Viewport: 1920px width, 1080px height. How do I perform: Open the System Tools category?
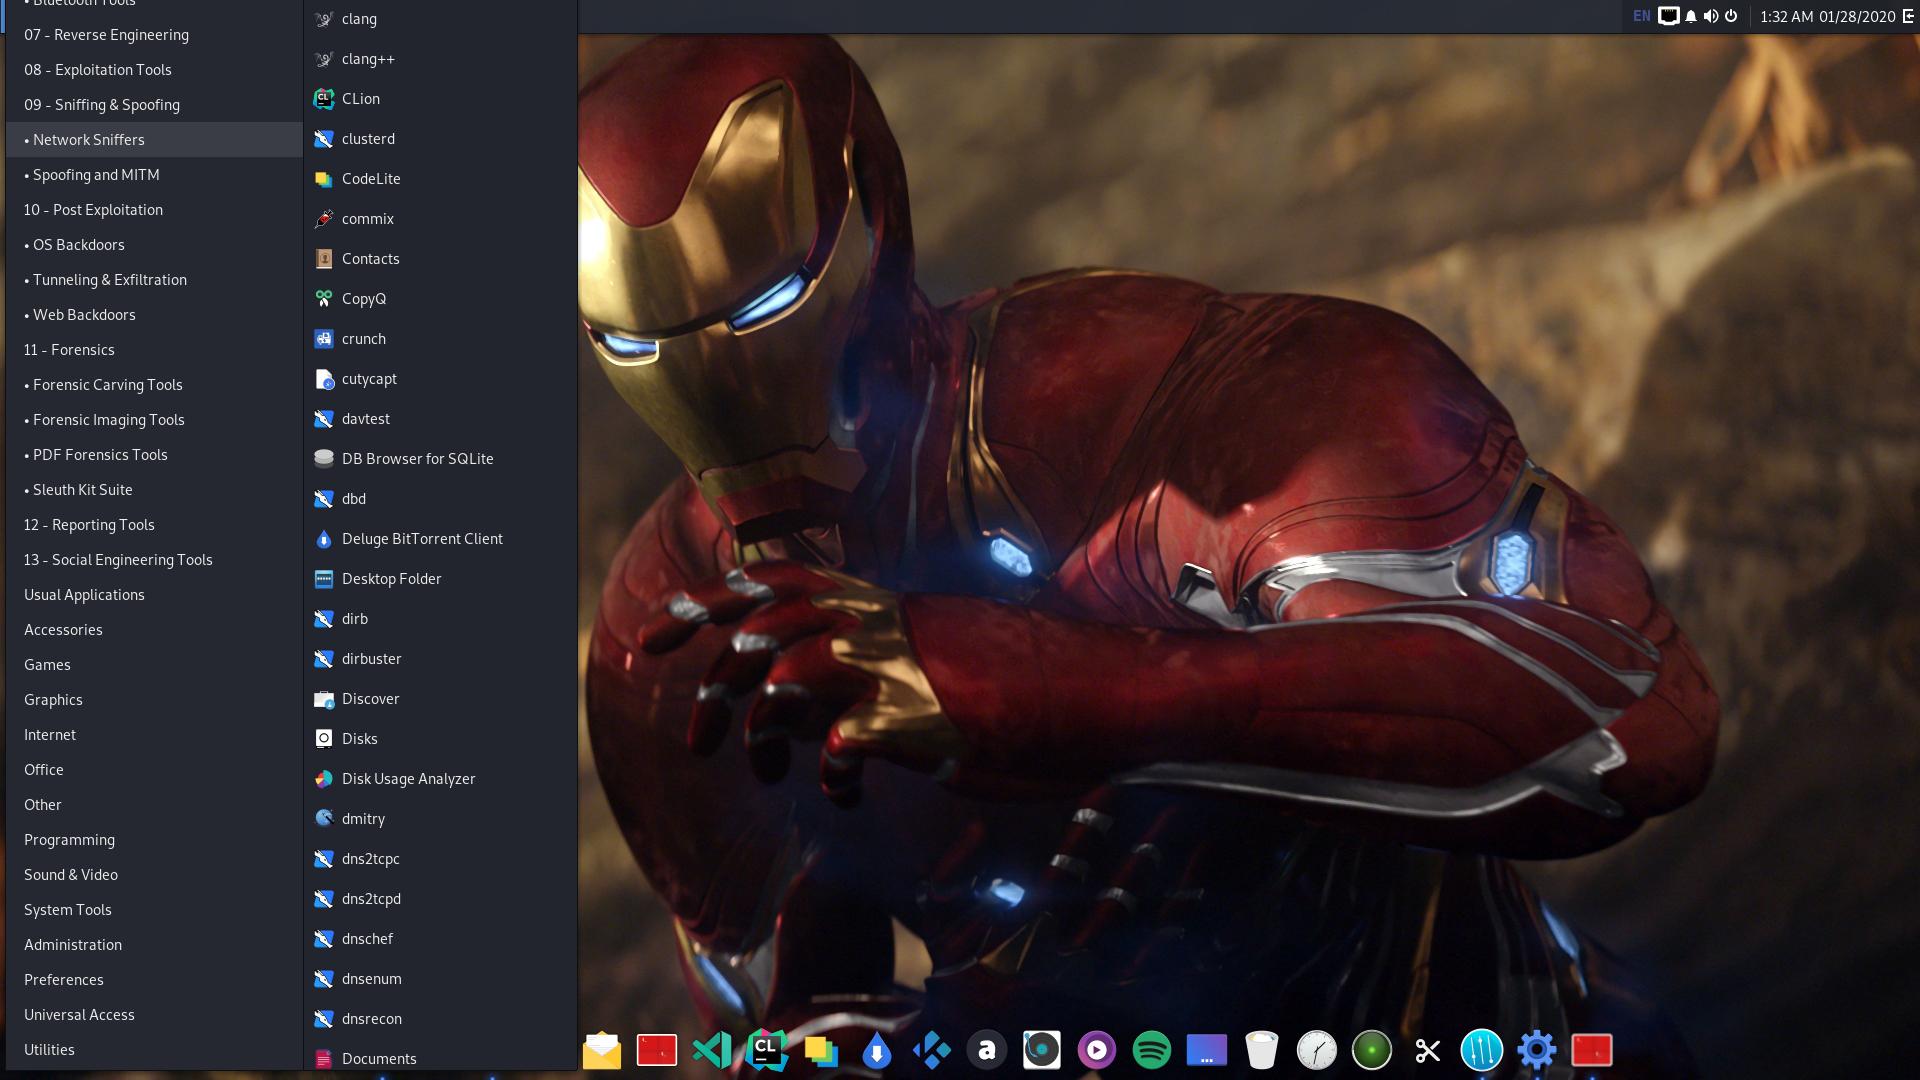(154, 910)
